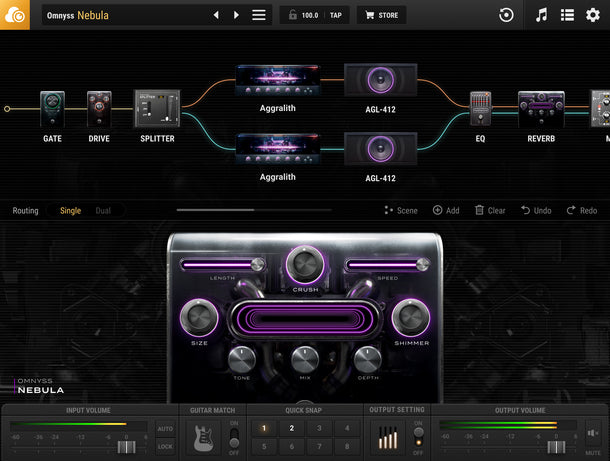Switch routing to Dual
Image resolution: width=610 pixels, height=461 pixels.
(103, 210)
